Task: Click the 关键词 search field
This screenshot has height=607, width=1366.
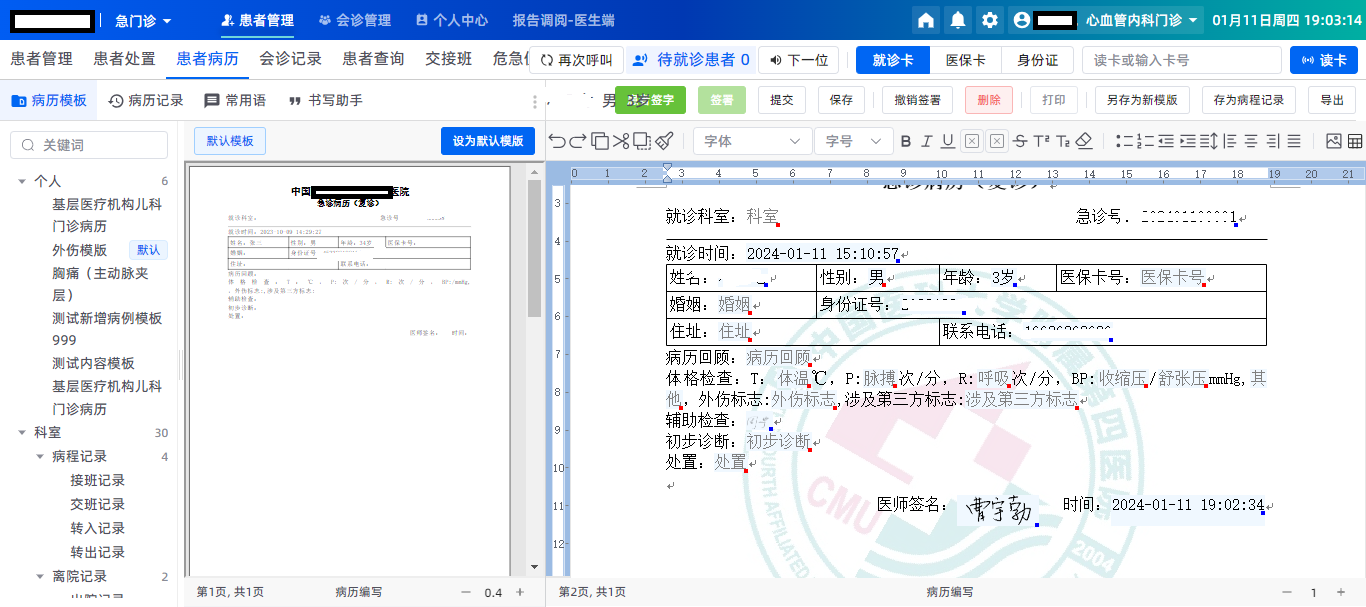Action: coord(89,145)
